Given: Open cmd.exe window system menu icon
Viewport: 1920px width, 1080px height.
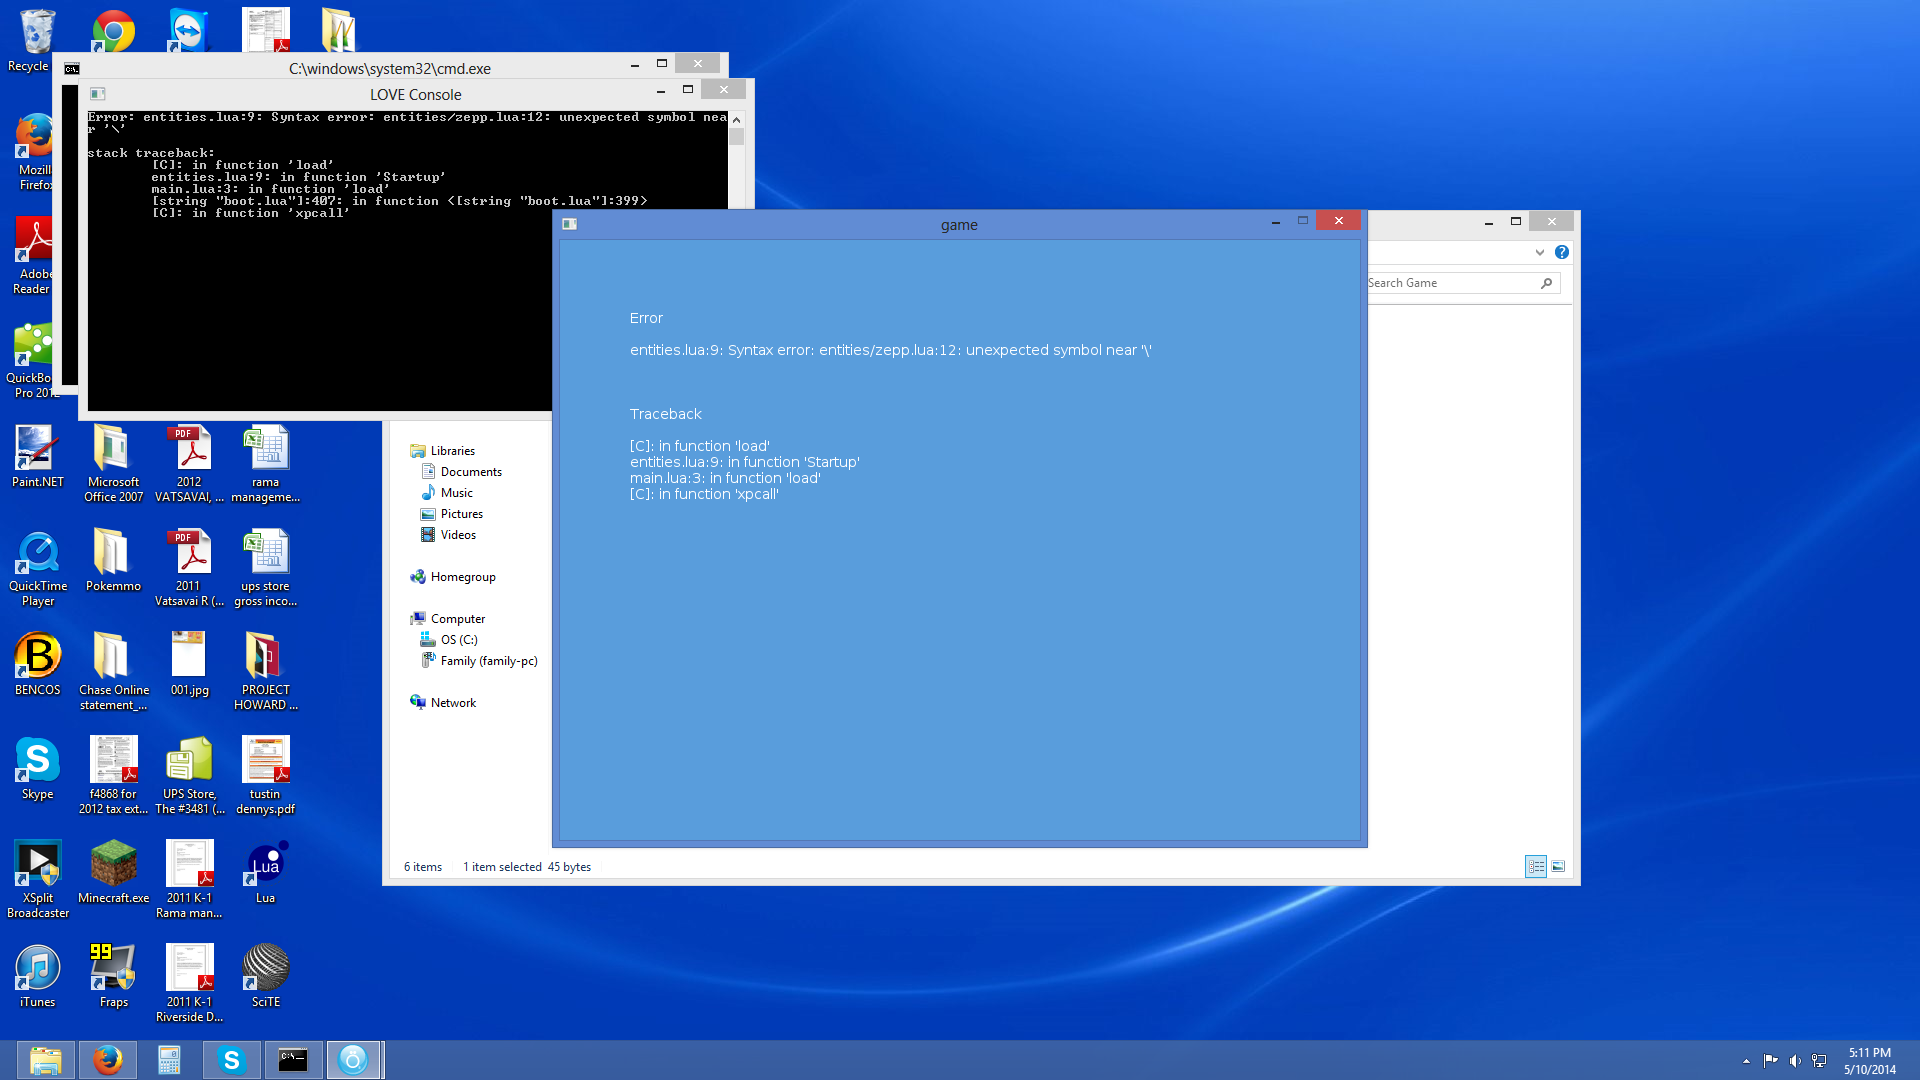Looking at the screenshot, I should coord(72,68).
